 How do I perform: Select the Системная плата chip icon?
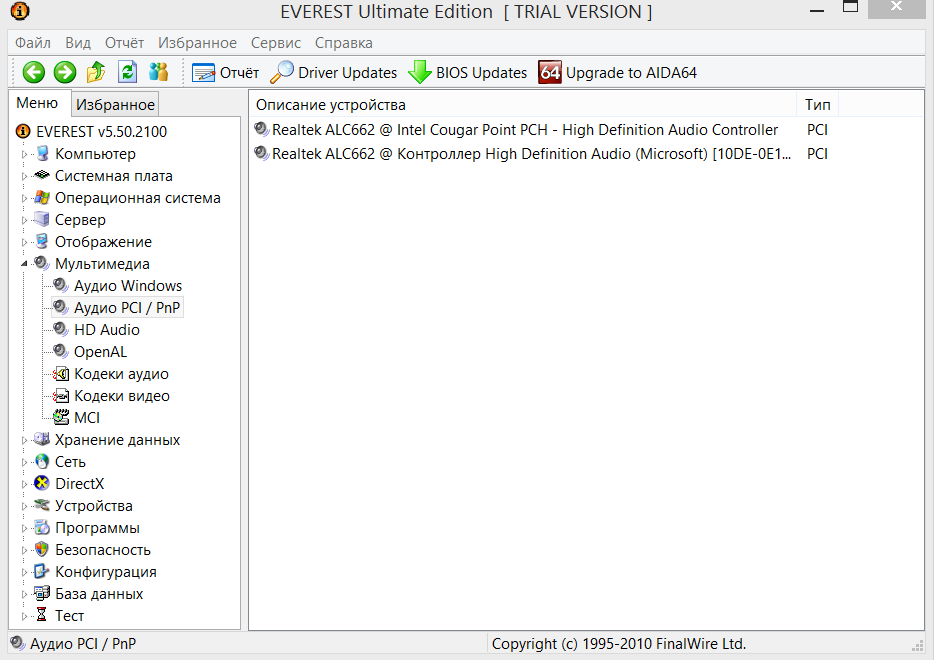coord(42,176)
